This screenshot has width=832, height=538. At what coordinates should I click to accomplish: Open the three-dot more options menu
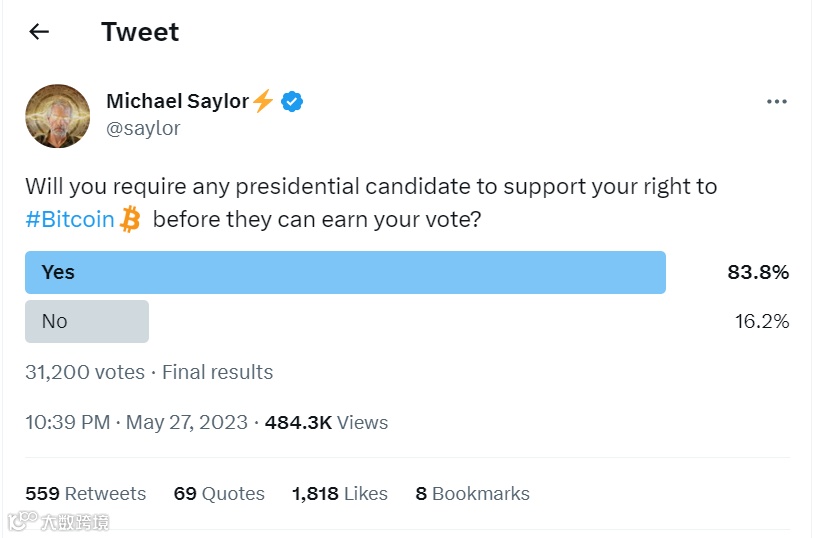click(x=777, y=102)
